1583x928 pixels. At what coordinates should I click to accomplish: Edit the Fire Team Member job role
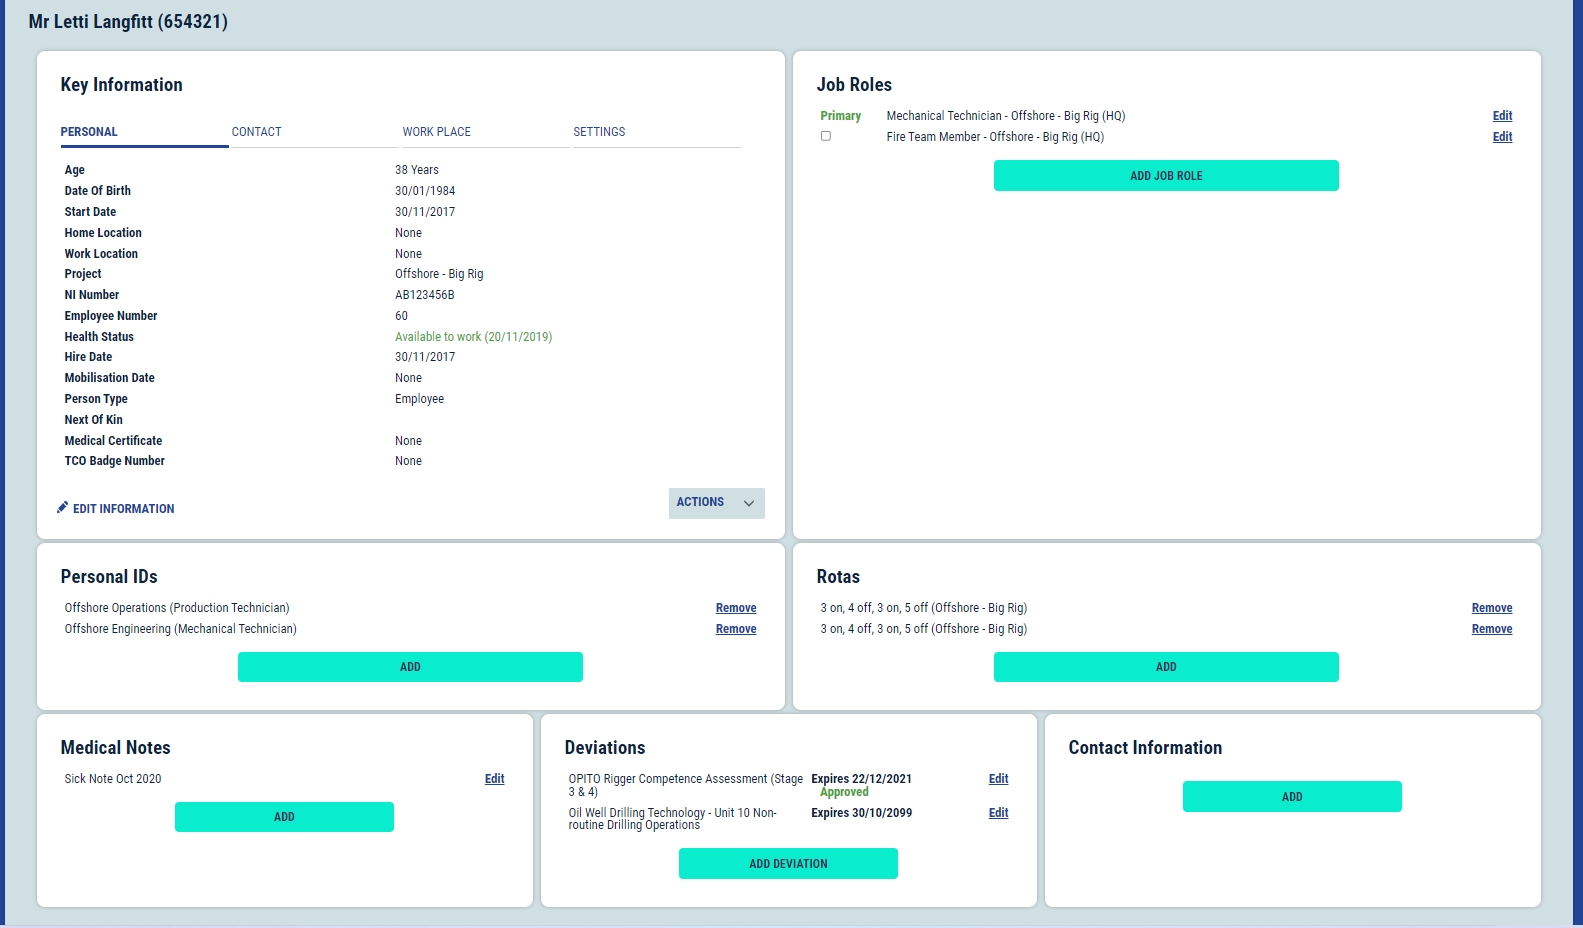point(1502,137)
